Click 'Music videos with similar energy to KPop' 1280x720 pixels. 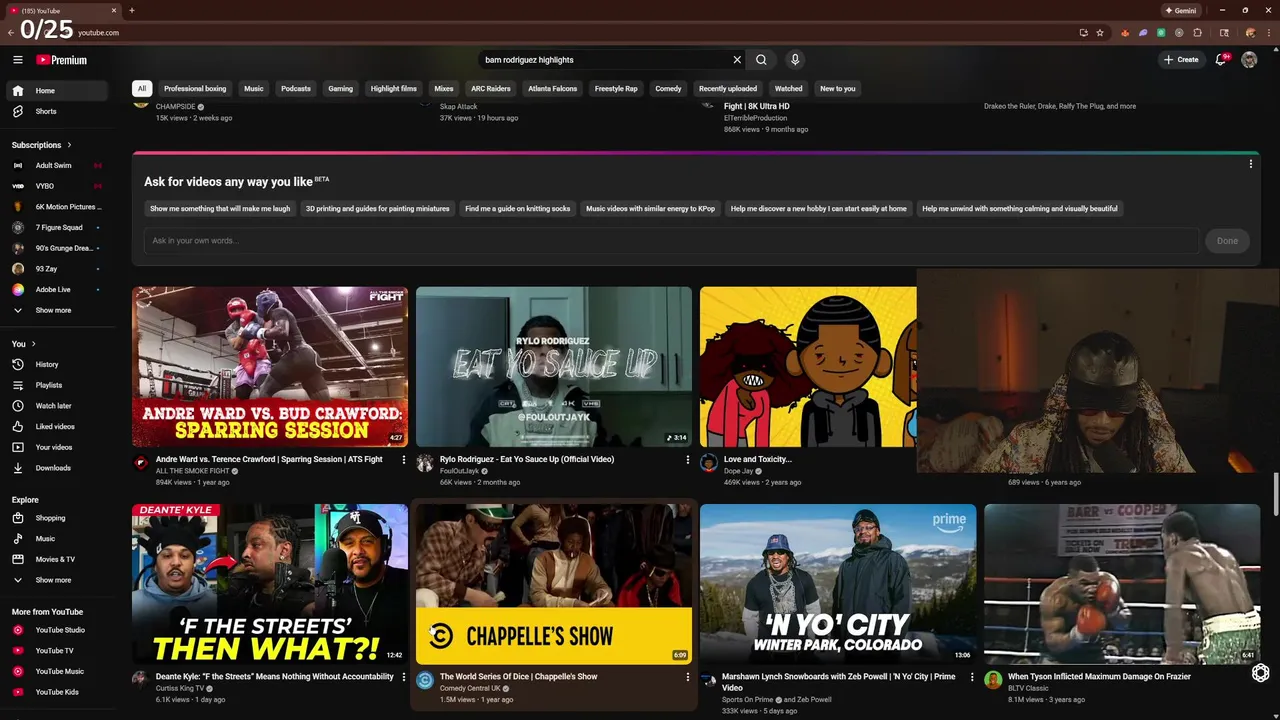click(651, 209)
